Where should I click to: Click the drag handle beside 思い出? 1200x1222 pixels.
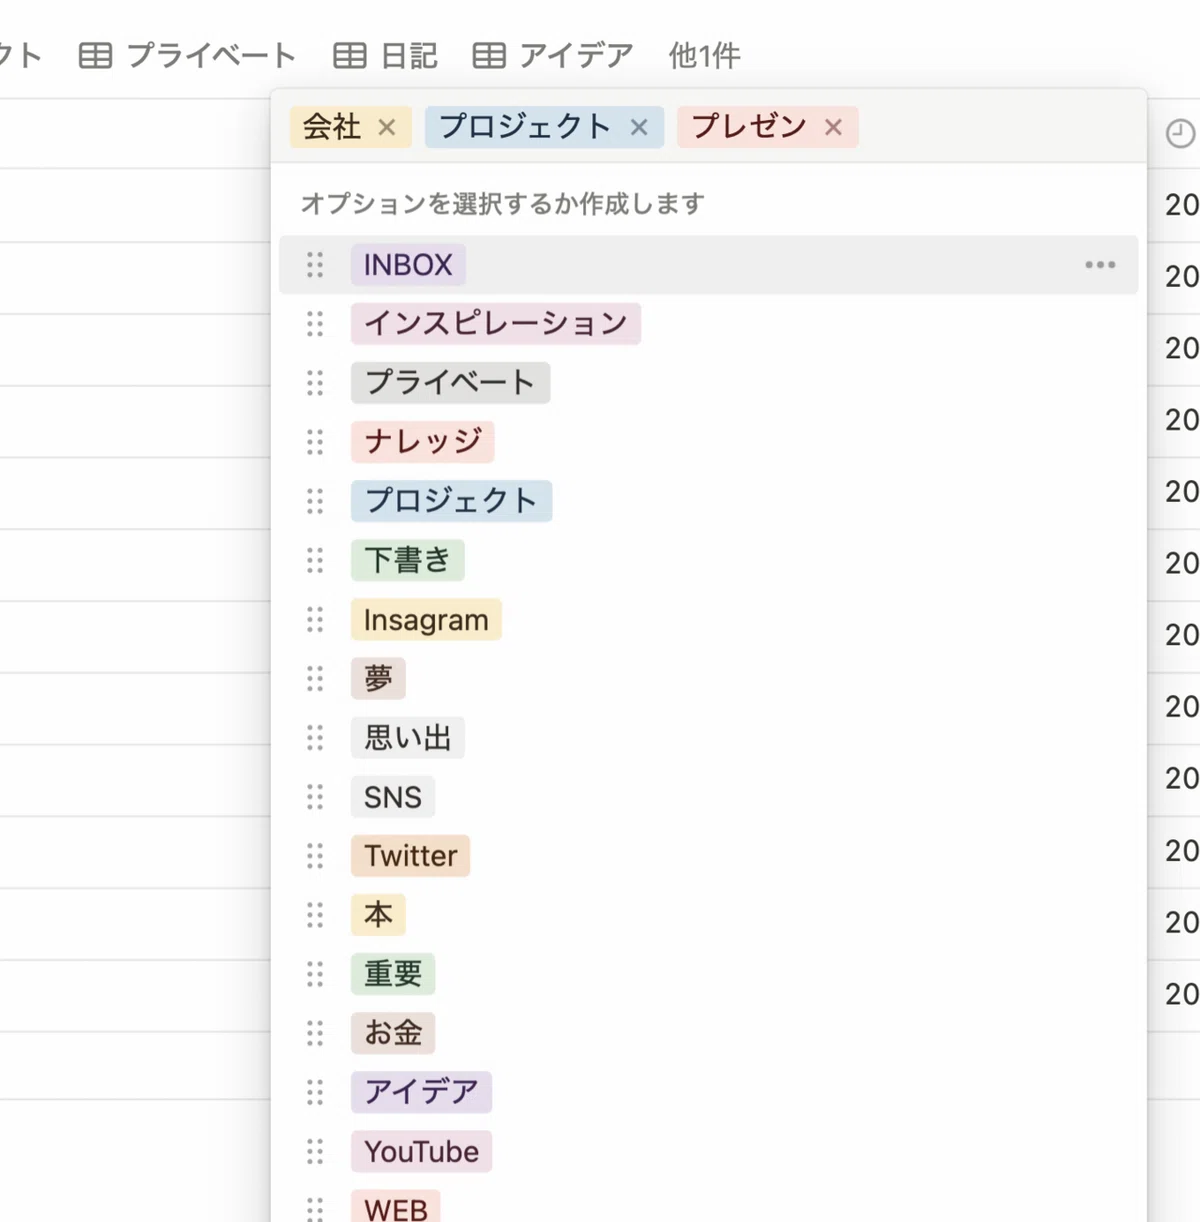[315, 738]
